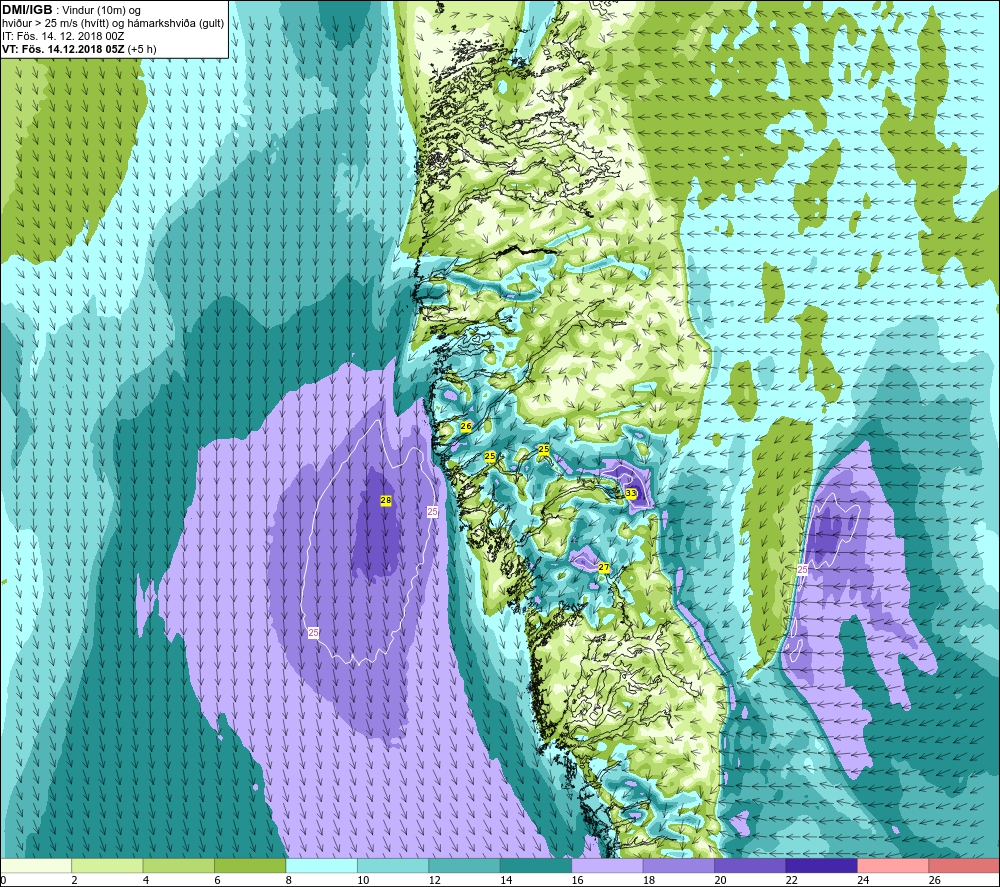Click the "VT: Fös. 14.12.2018 05Z" valid time
This screenshot has height=887, width=1000.
(63, 49)
